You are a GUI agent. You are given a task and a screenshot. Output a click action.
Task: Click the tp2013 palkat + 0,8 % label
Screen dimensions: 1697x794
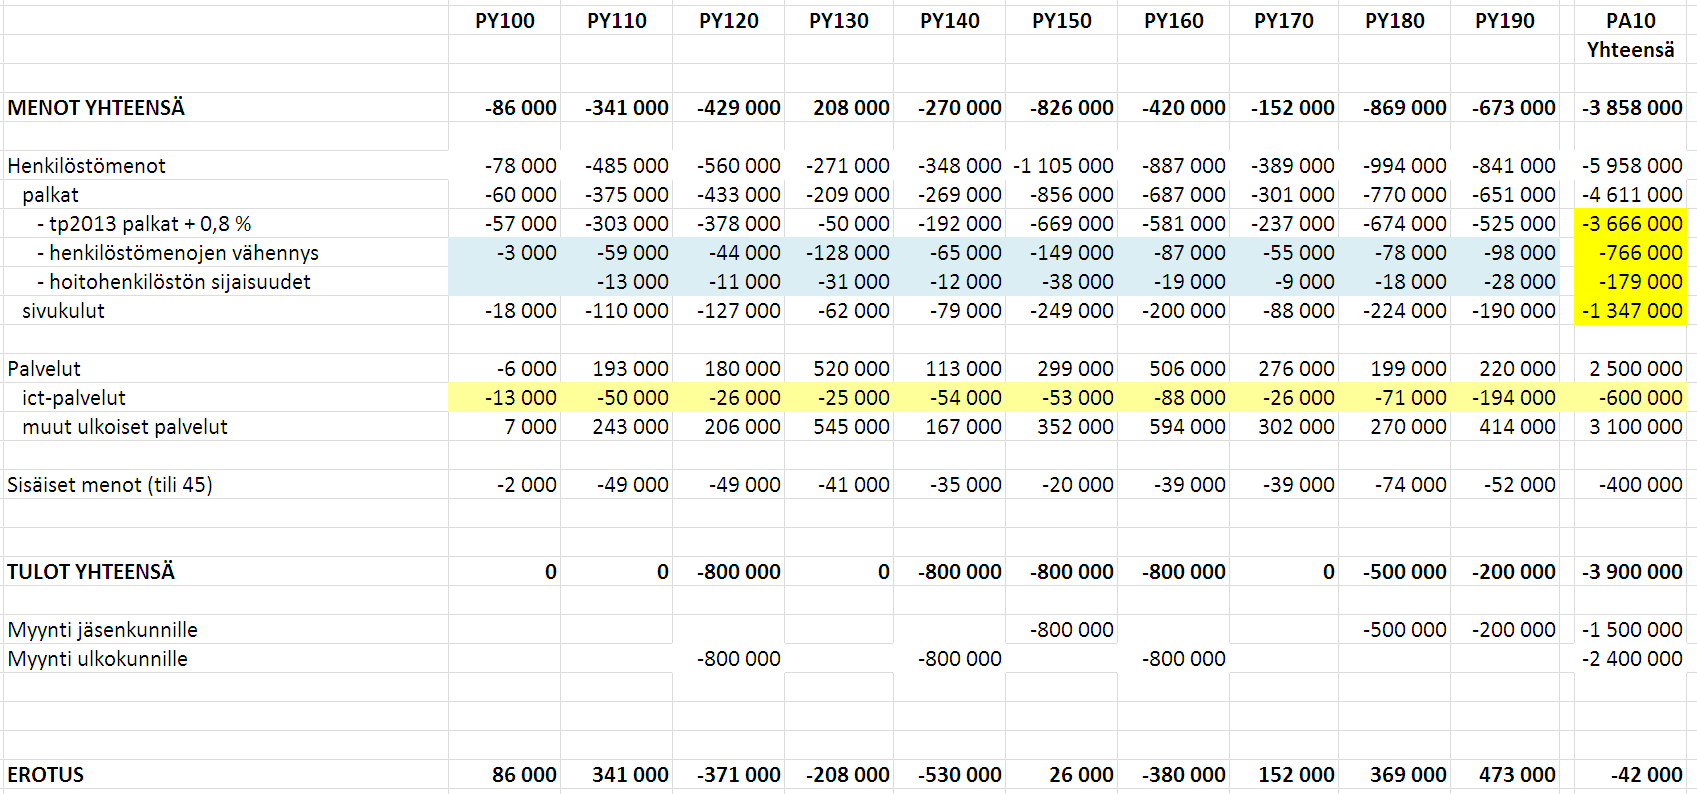(x=144, y=224)
